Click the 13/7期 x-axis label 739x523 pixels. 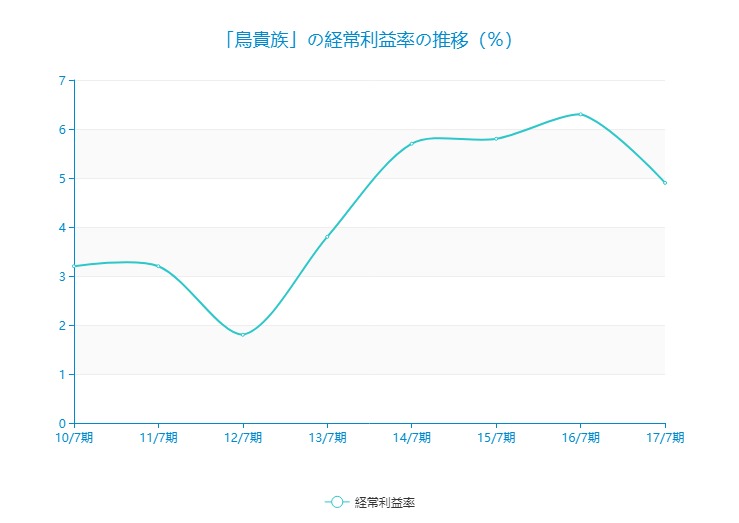coord(327,437)
